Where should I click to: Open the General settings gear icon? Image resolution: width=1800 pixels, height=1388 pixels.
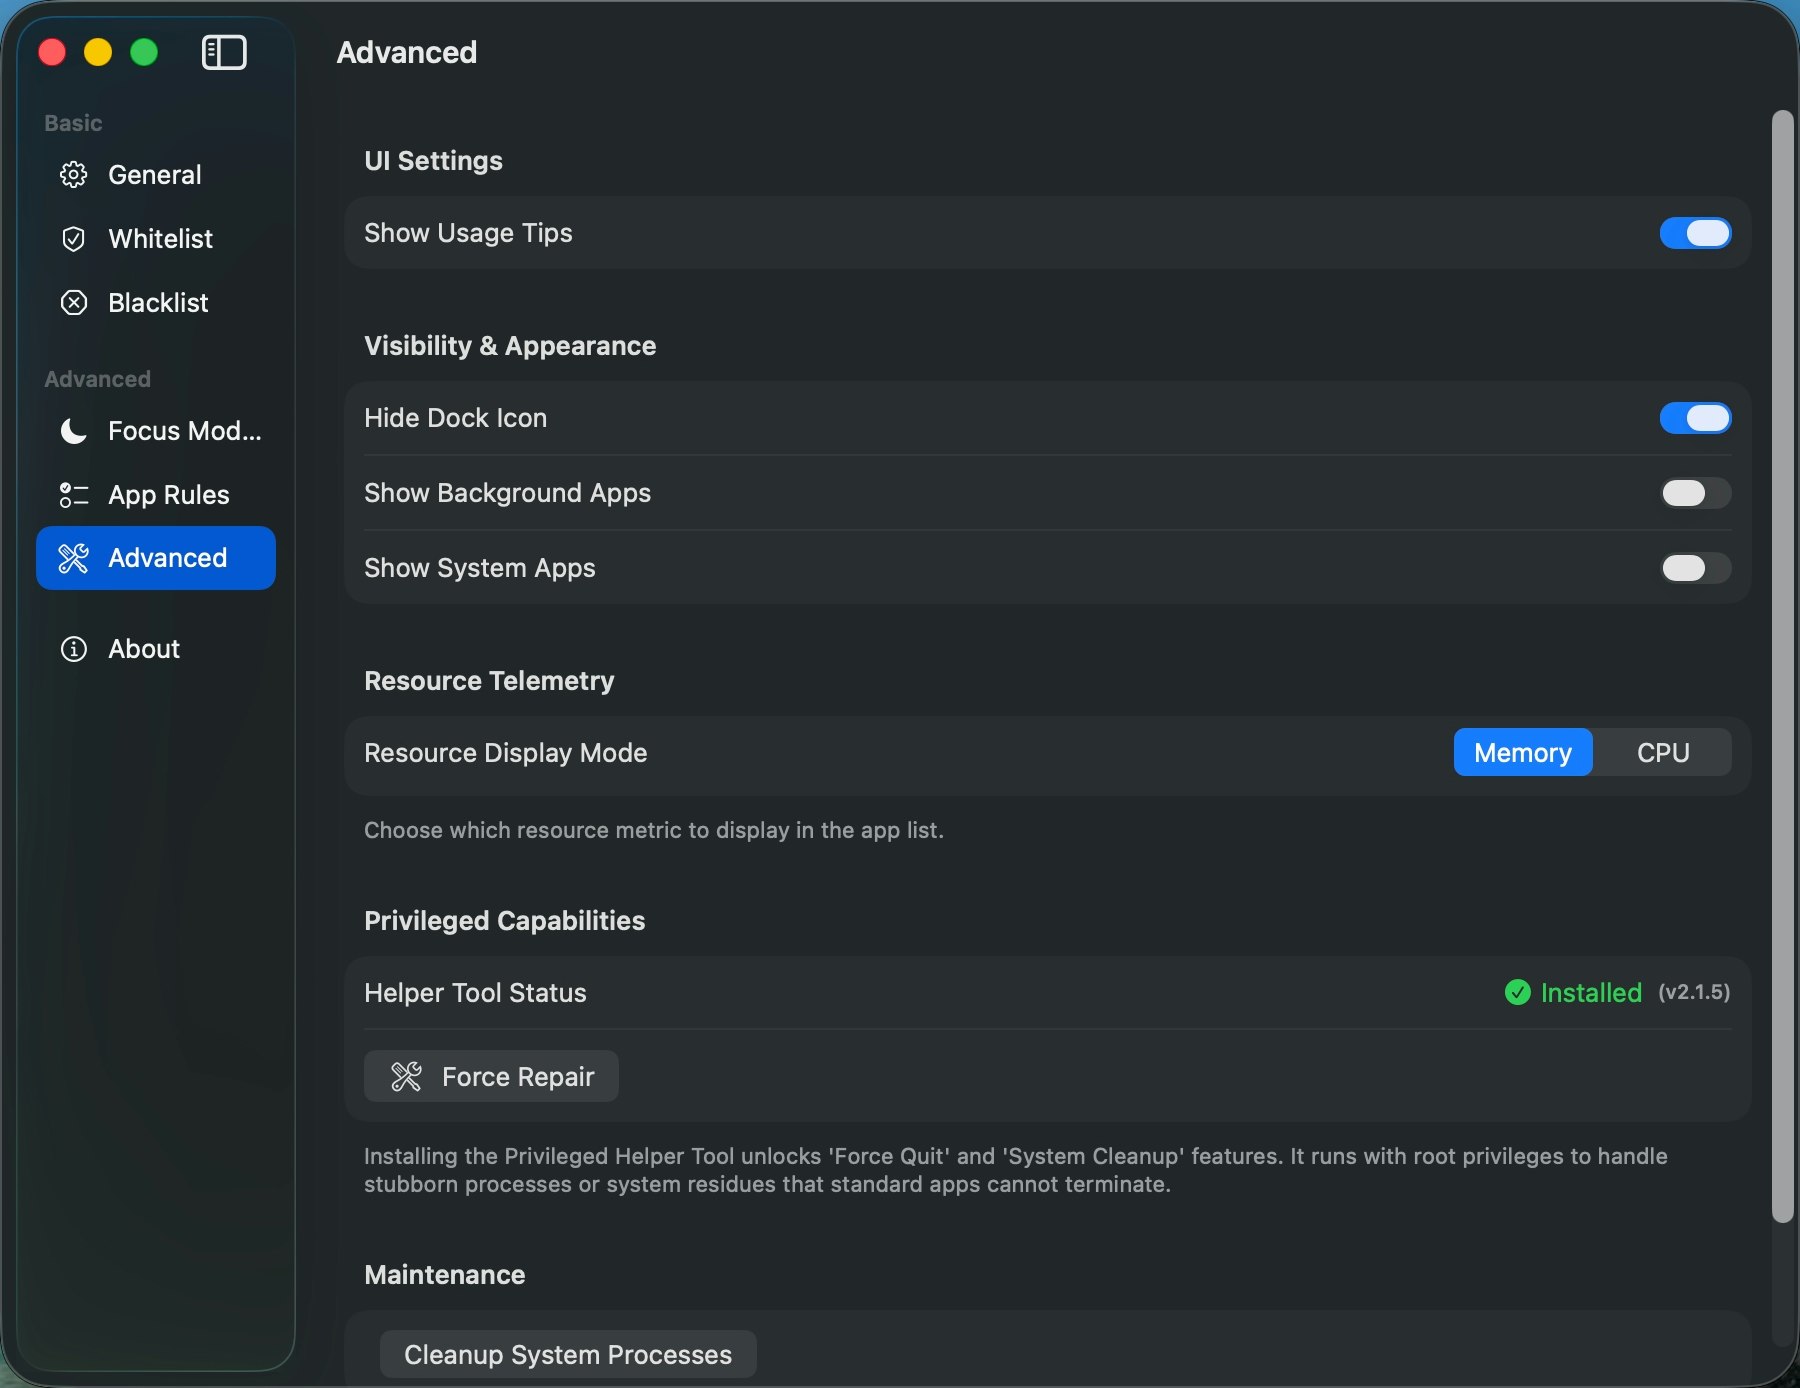(x=73, y=174)
